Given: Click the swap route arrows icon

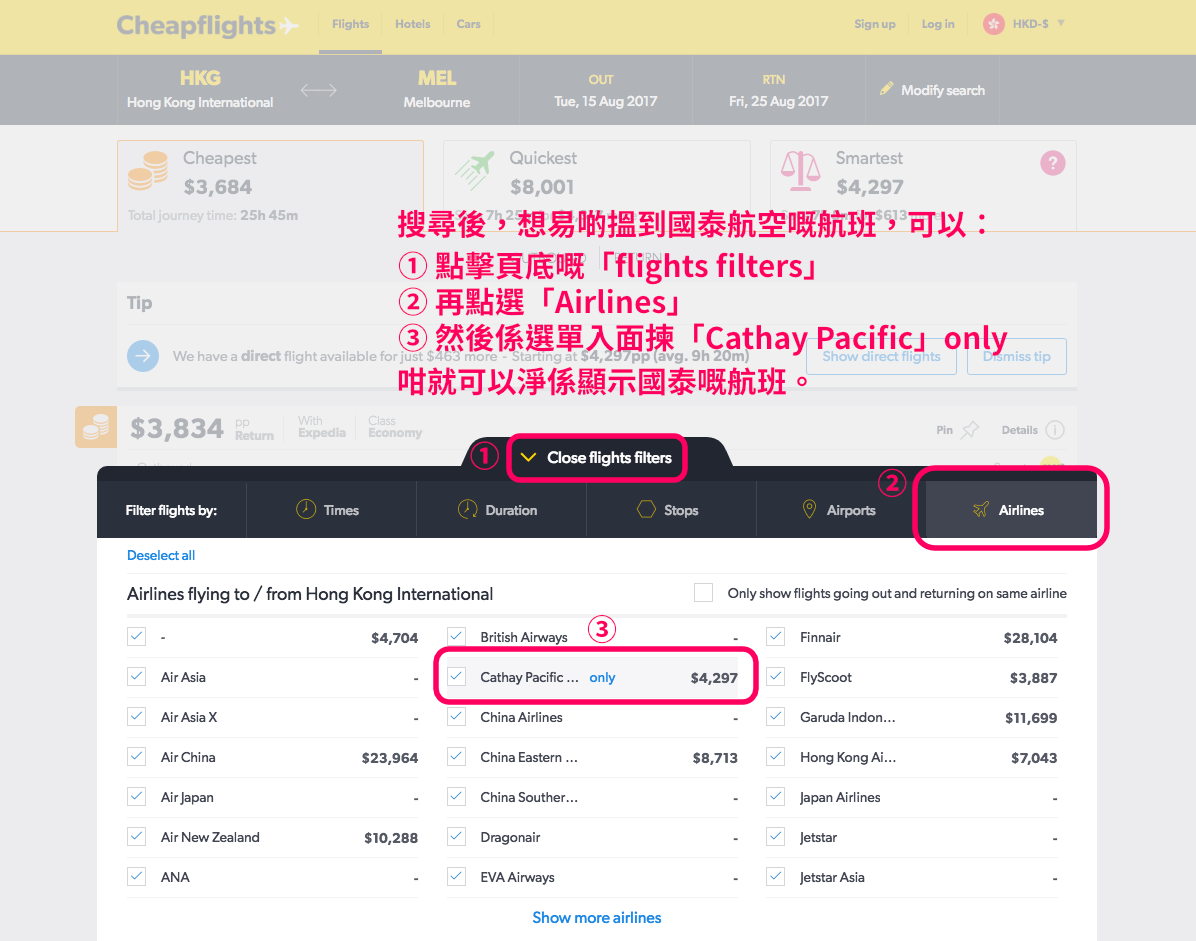Looking at the screenshot, I should [x=318, y=90].
